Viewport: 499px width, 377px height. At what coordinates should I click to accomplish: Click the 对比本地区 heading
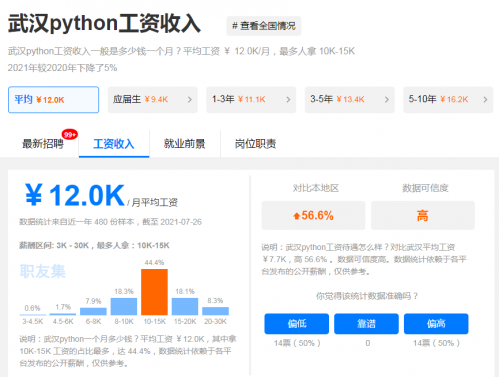point(316,188)
